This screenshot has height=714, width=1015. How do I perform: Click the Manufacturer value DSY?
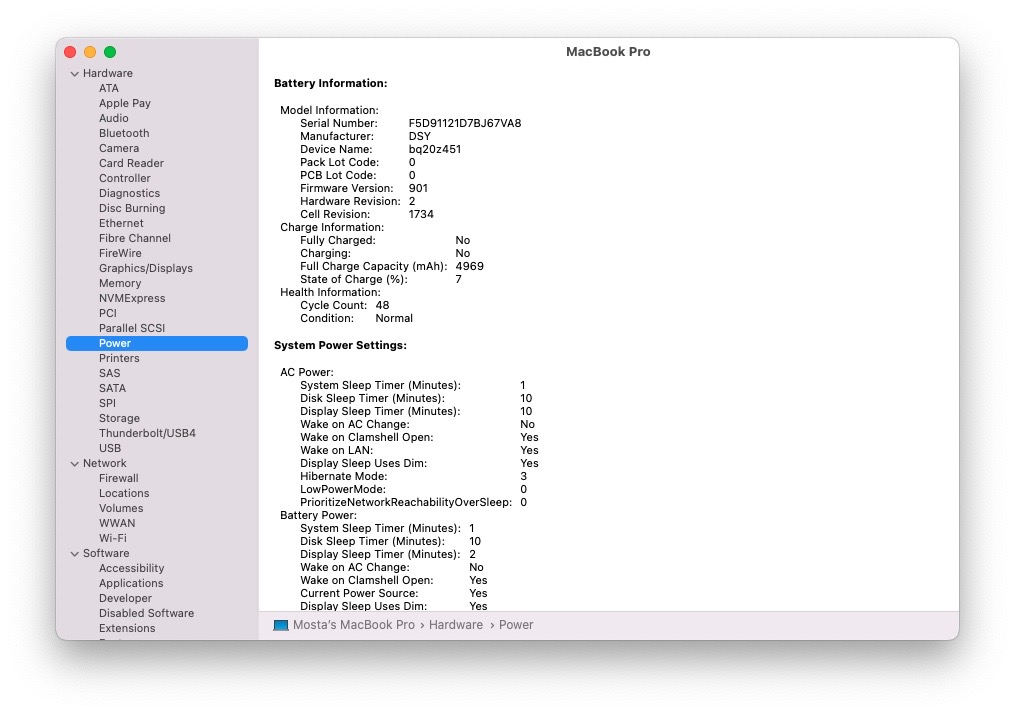(419, 136)
